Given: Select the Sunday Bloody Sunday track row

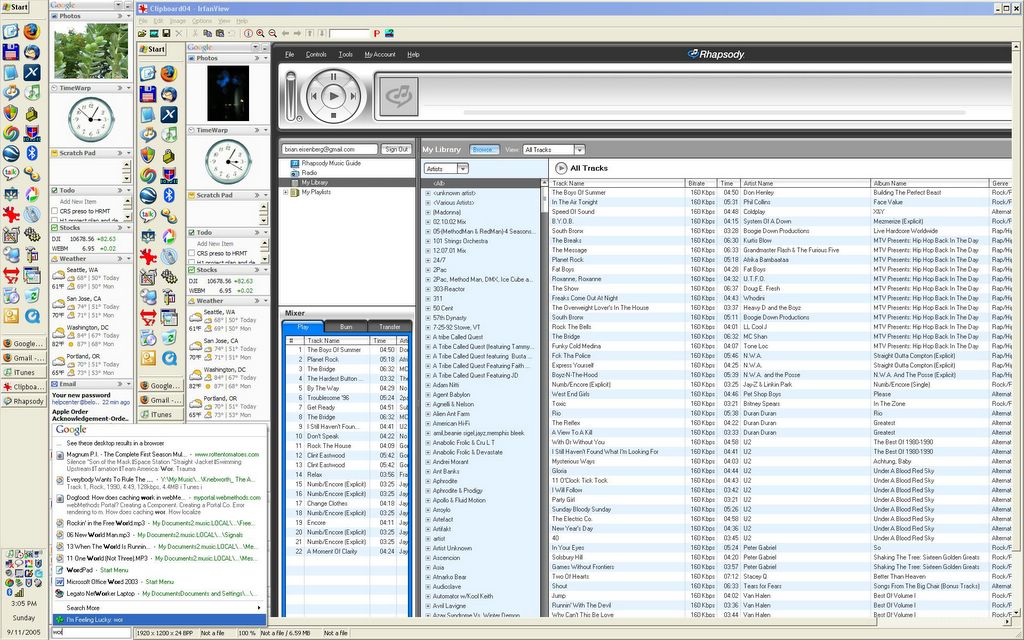Looking at the screenshot, I should [x=780, y=509].
